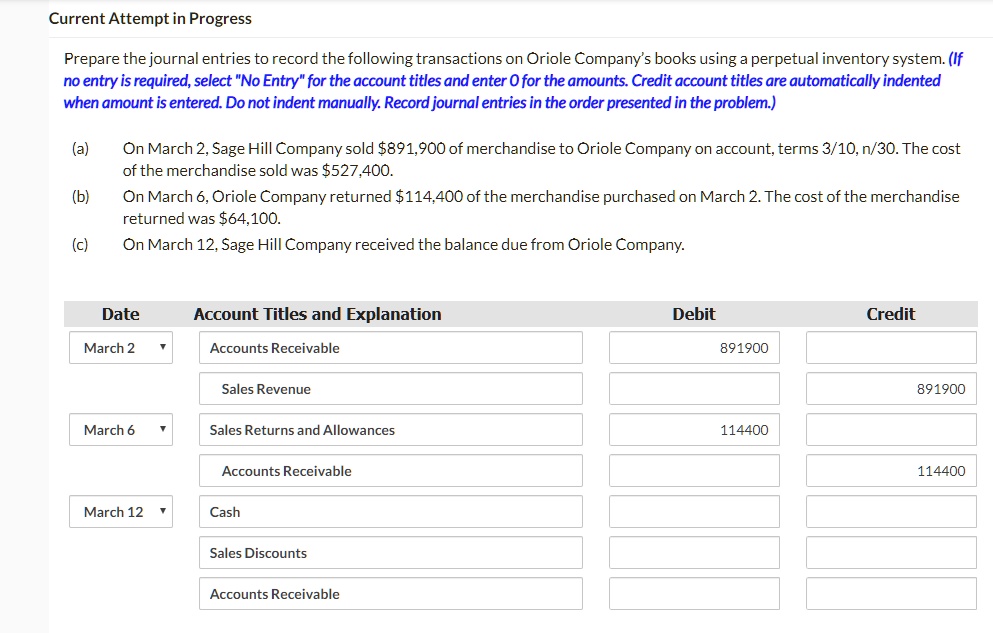
Task: Click the debit field showing 891900
Action: coord(694,348)
